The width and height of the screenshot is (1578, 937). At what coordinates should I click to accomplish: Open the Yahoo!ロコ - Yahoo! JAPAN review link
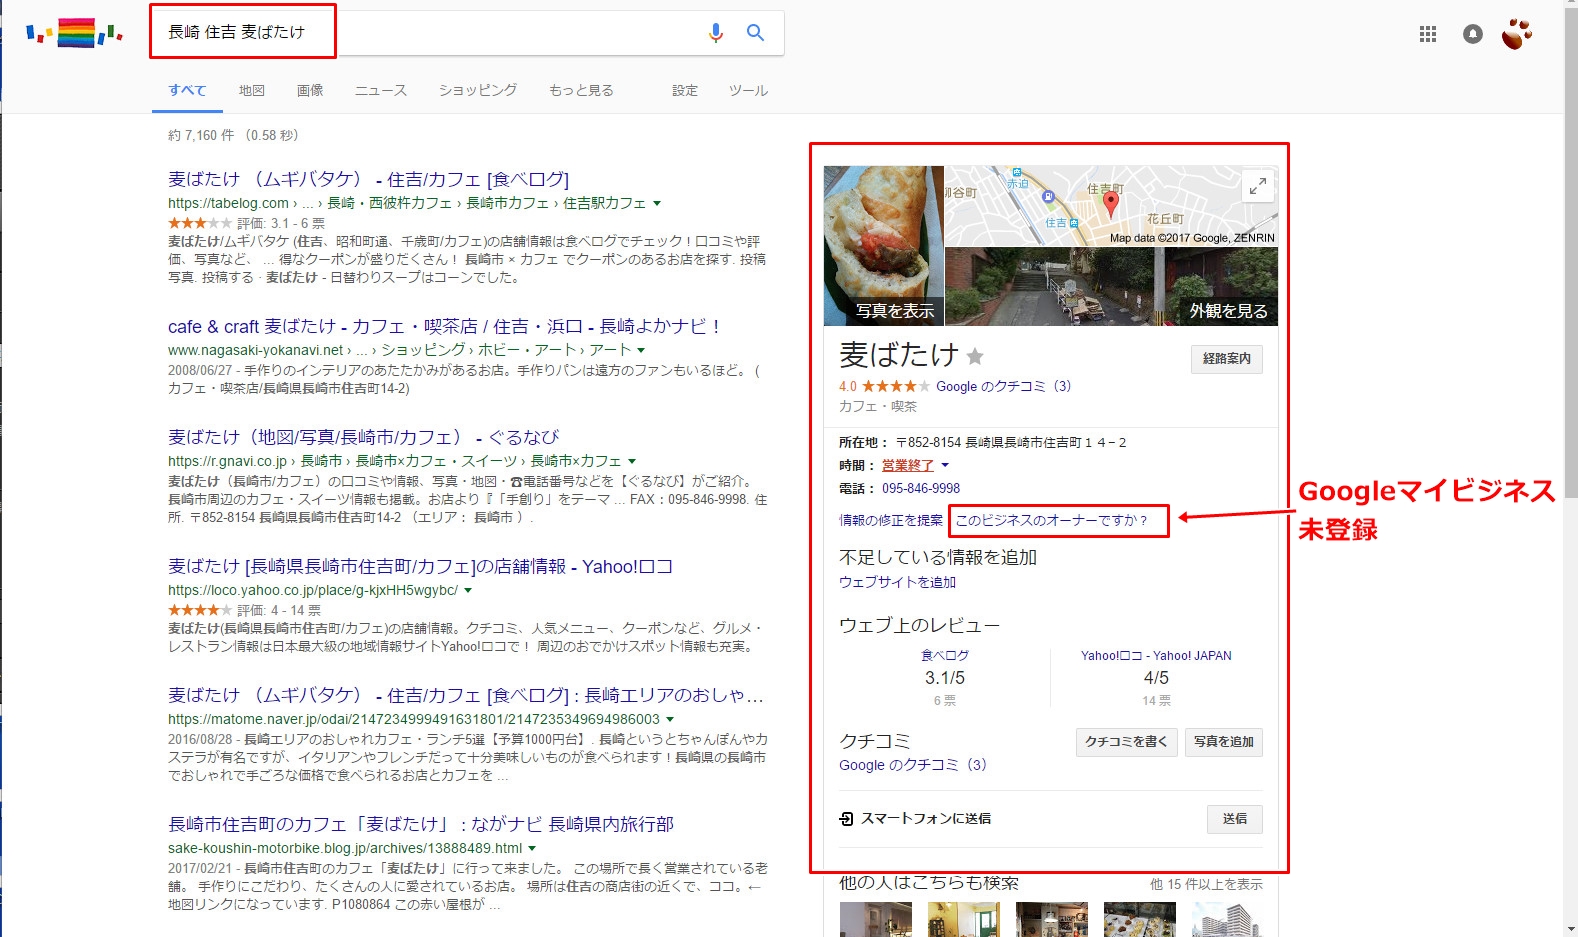(1156, 656)
